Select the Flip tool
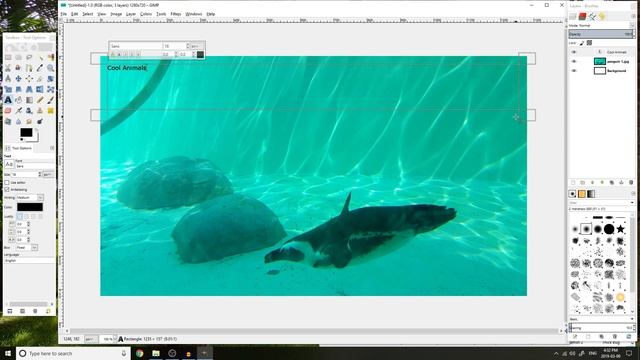 click(x=40, y=89)
